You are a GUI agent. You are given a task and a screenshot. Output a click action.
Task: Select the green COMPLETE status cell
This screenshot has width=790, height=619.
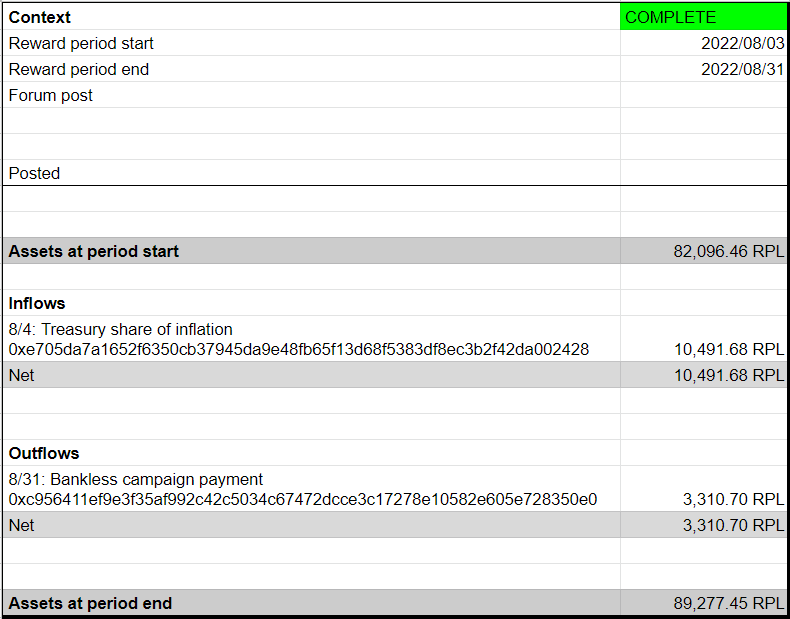(x=703, y=17)
